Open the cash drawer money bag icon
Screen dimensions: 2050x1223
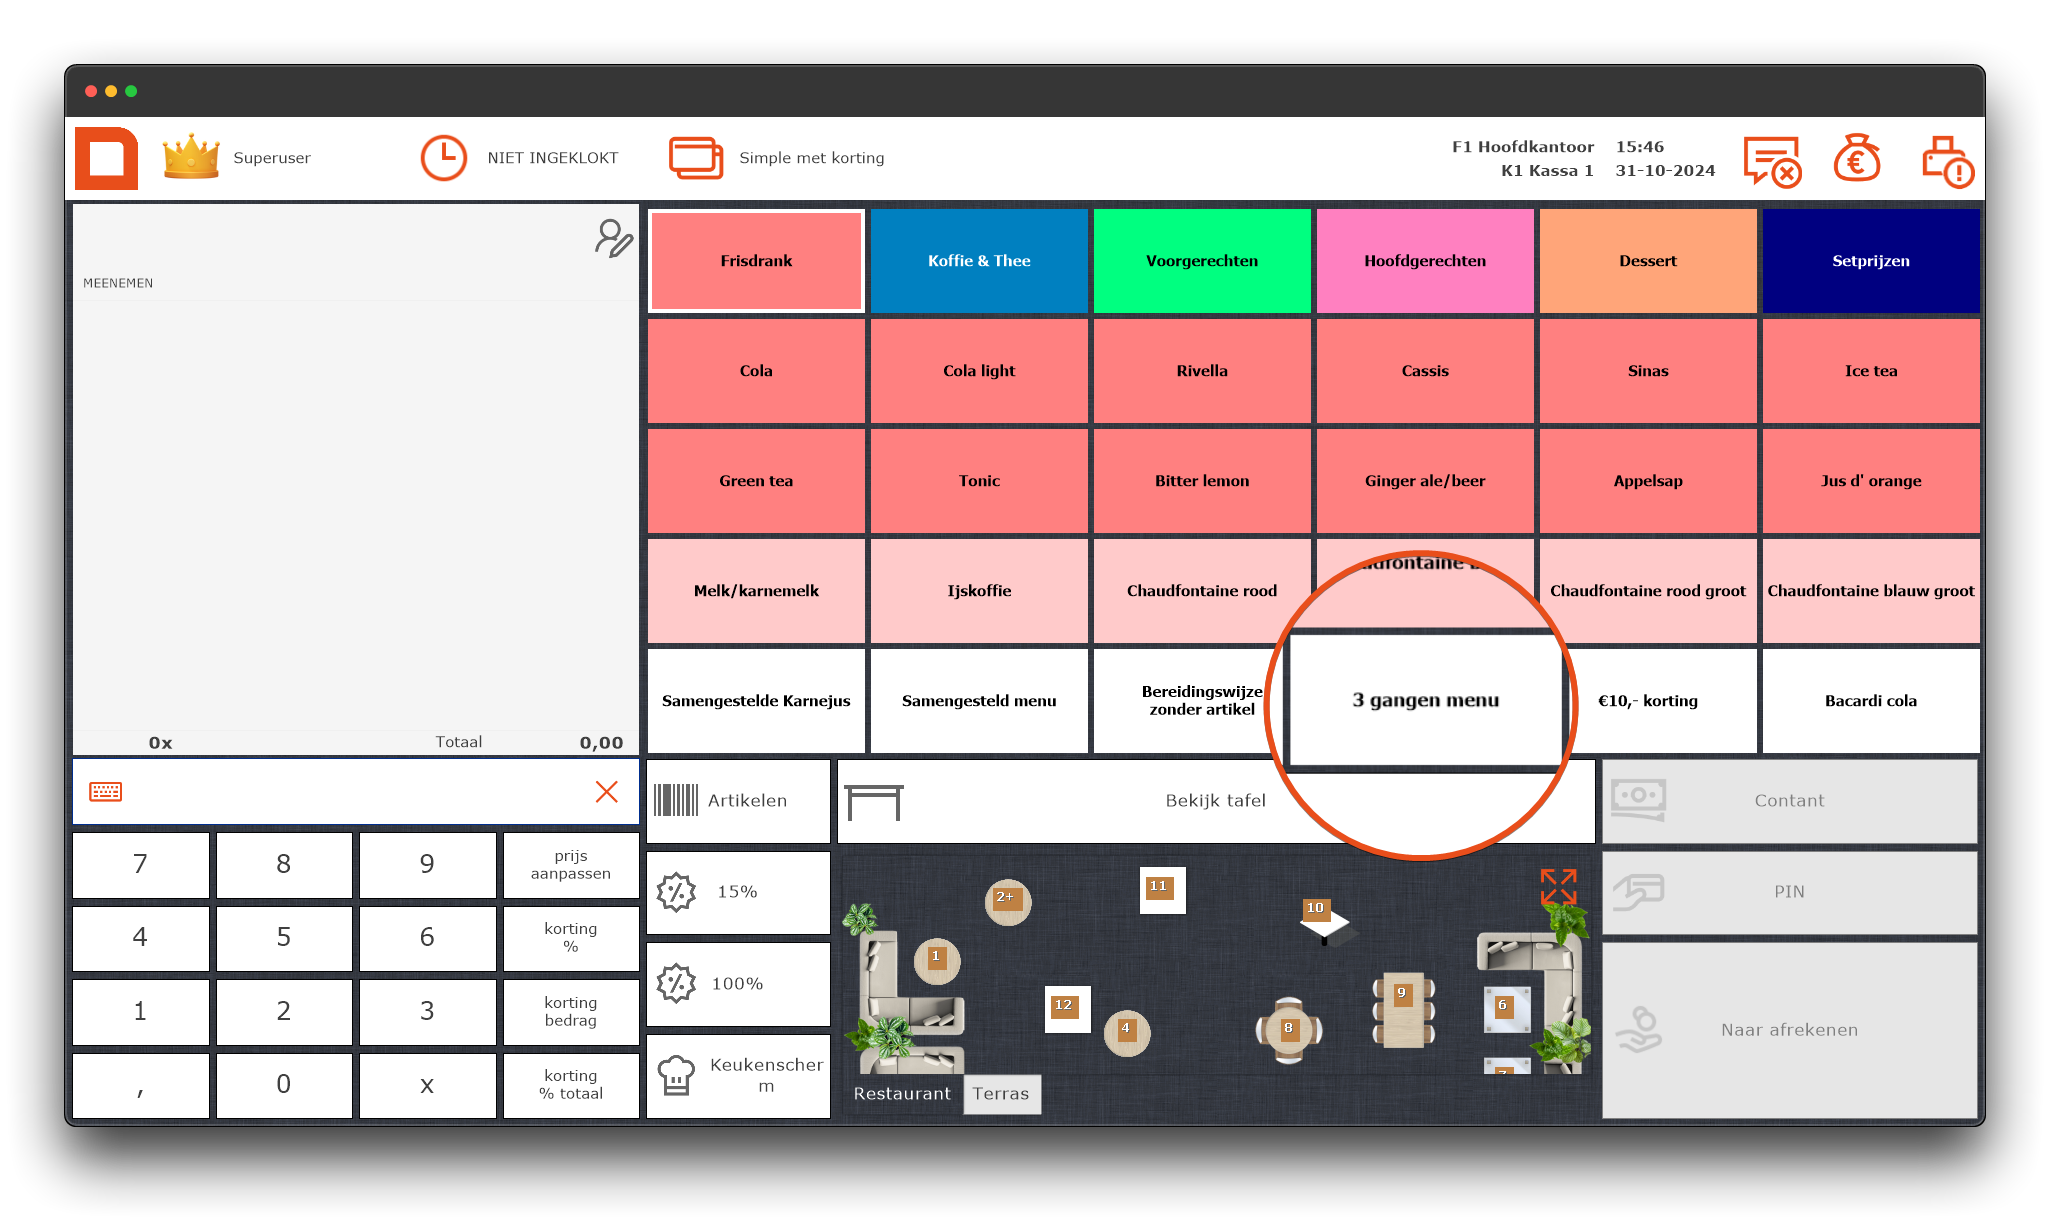[1856, 159]
